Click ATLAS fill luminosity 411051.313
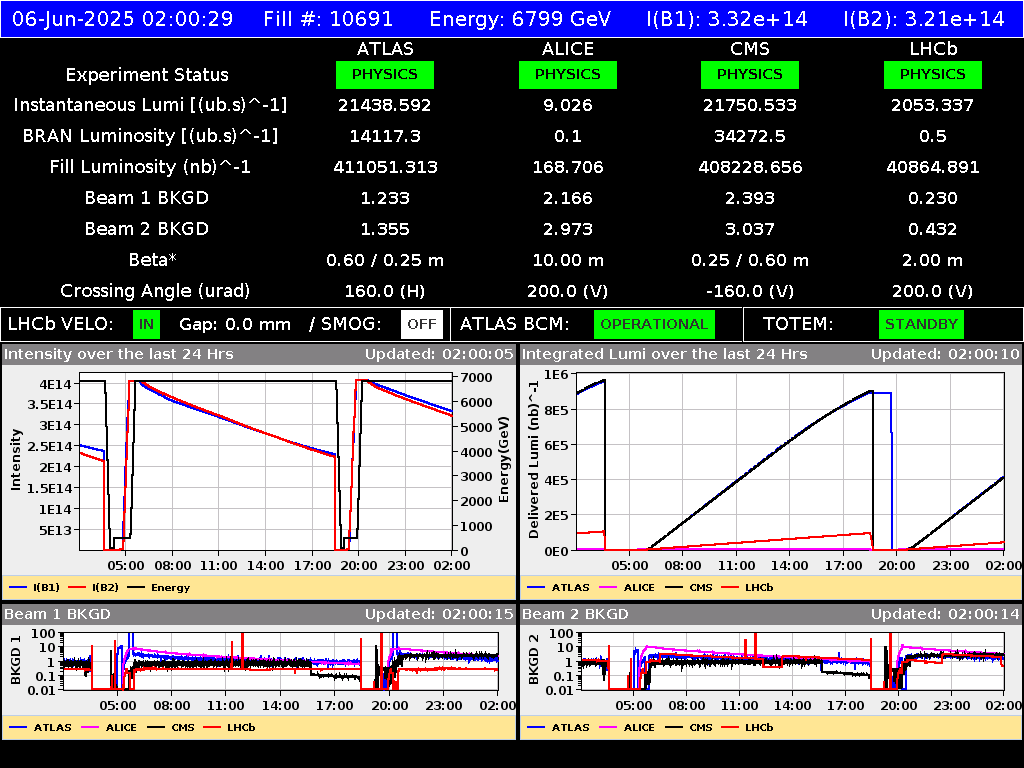The image size is (1024, 768). point(385,167)
